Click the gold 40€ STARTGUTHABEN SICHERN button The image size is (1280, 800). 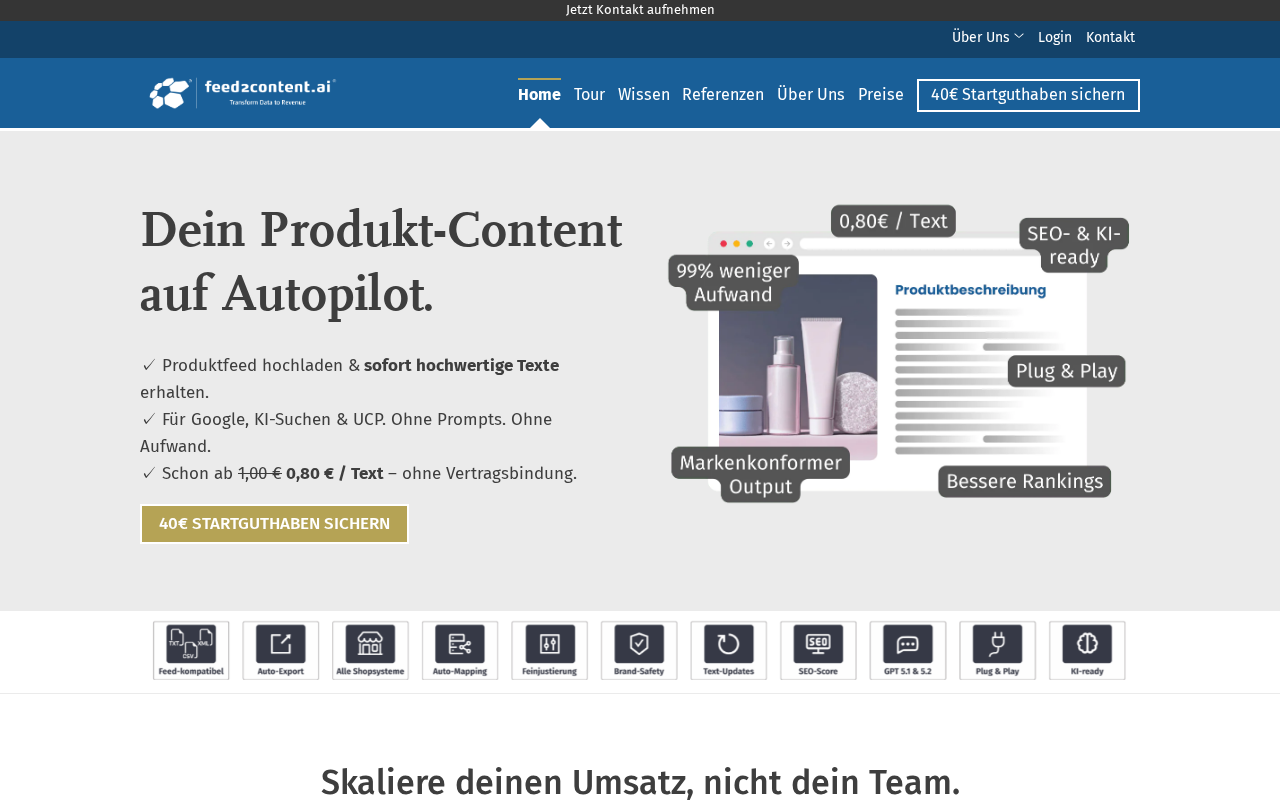[x=275, y=524]
